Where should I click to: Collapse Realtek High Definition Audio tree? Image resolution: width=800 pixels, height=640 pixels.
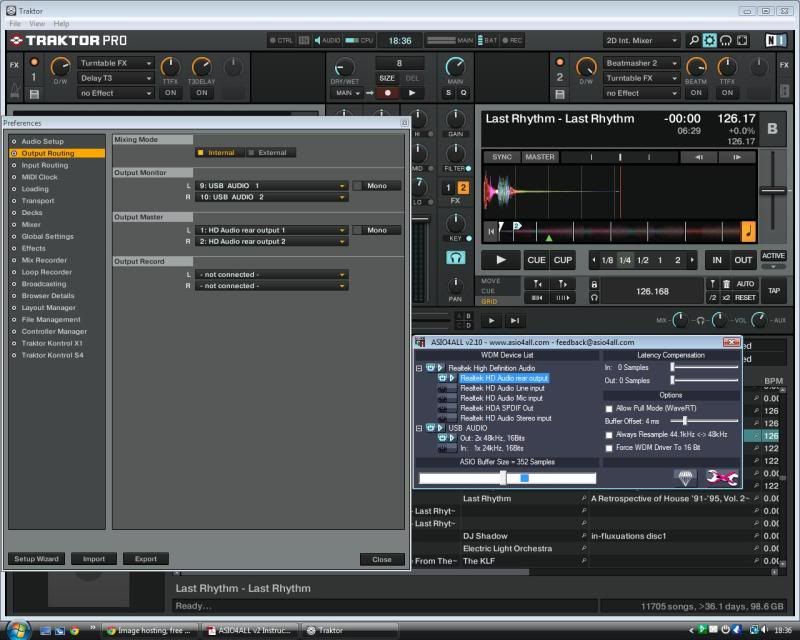point(419,368)
